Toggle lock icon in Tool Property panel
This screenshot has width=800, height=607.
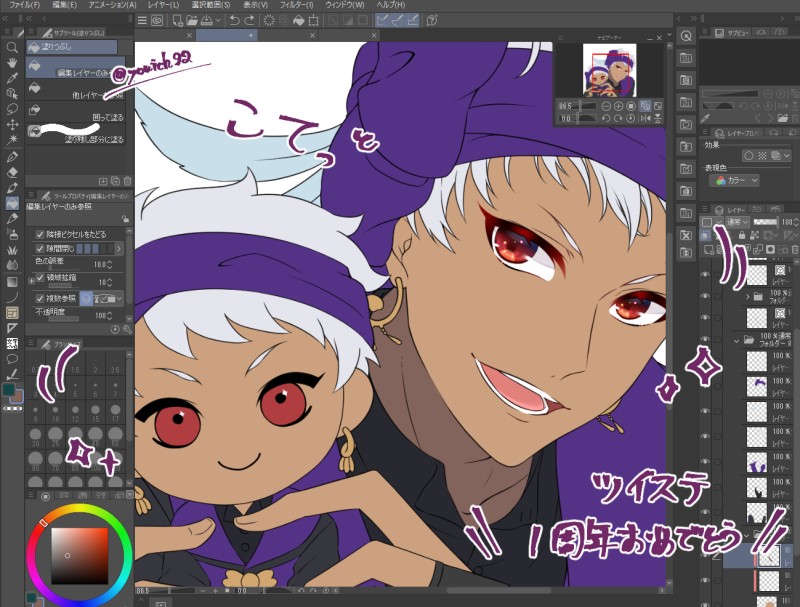click(125, 219)
